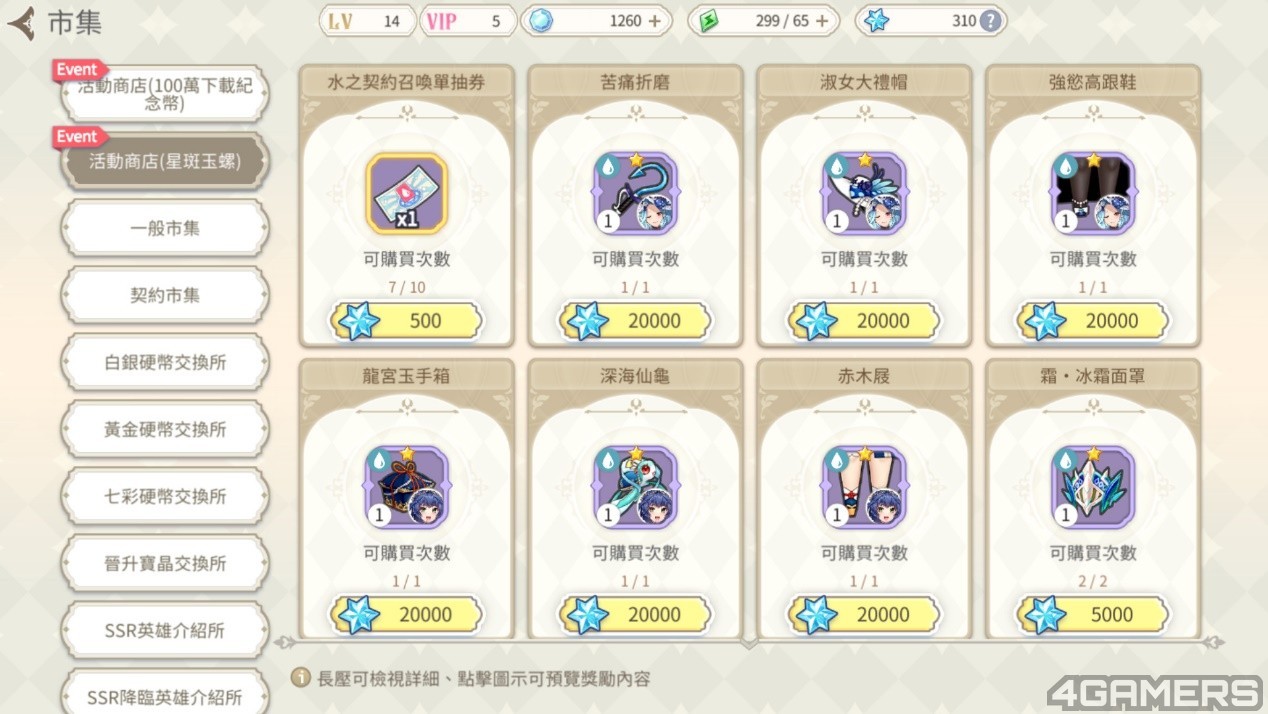Preview the 霜・冰霜面罩 mask item icon
1268x714 pixels.
(x=1093, y=487)
